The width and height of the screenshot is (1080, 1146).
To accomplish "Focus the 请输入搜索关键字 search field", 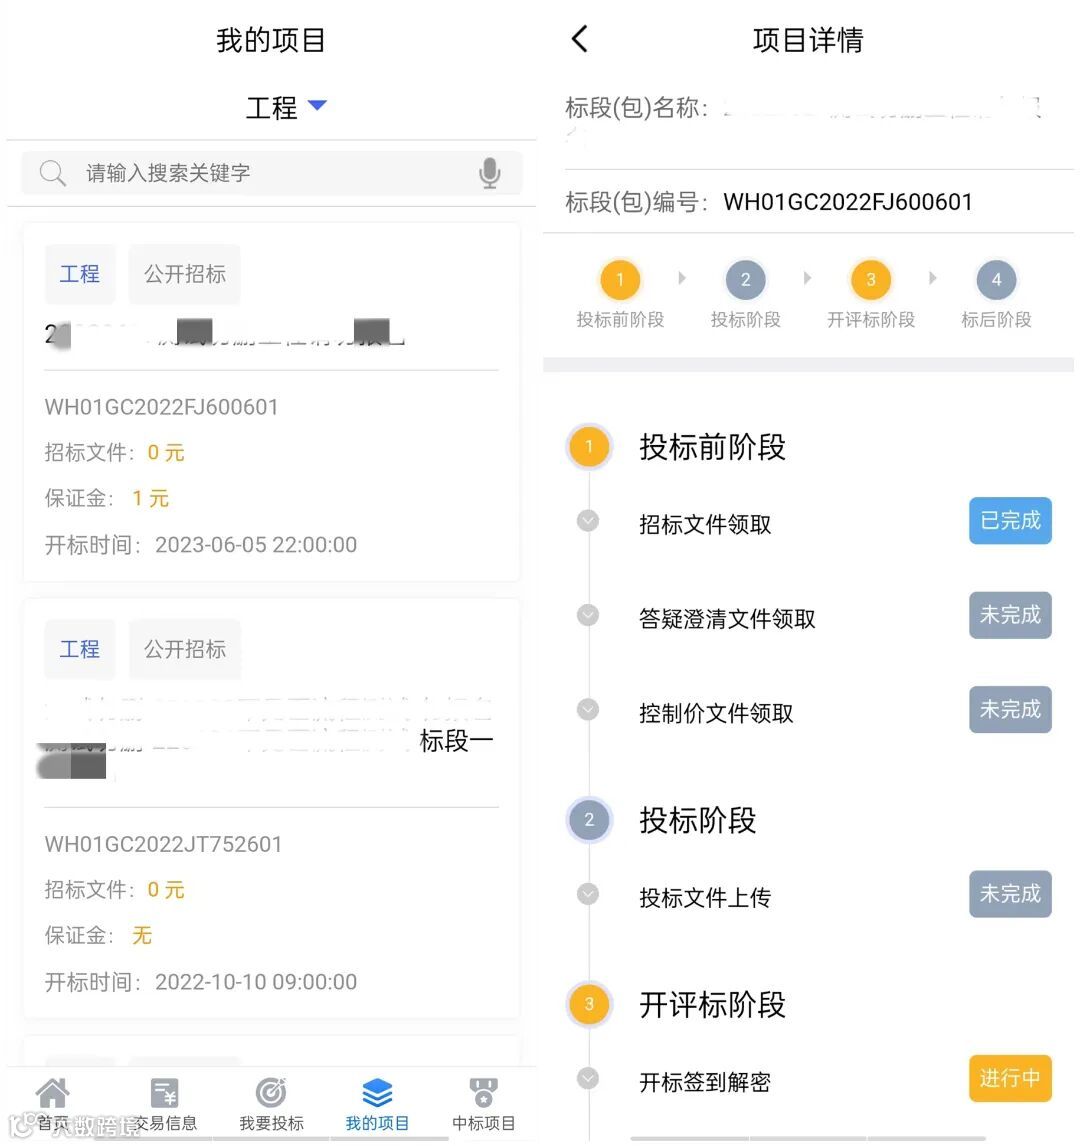I will pyautogui.click(x=270, y=173).
